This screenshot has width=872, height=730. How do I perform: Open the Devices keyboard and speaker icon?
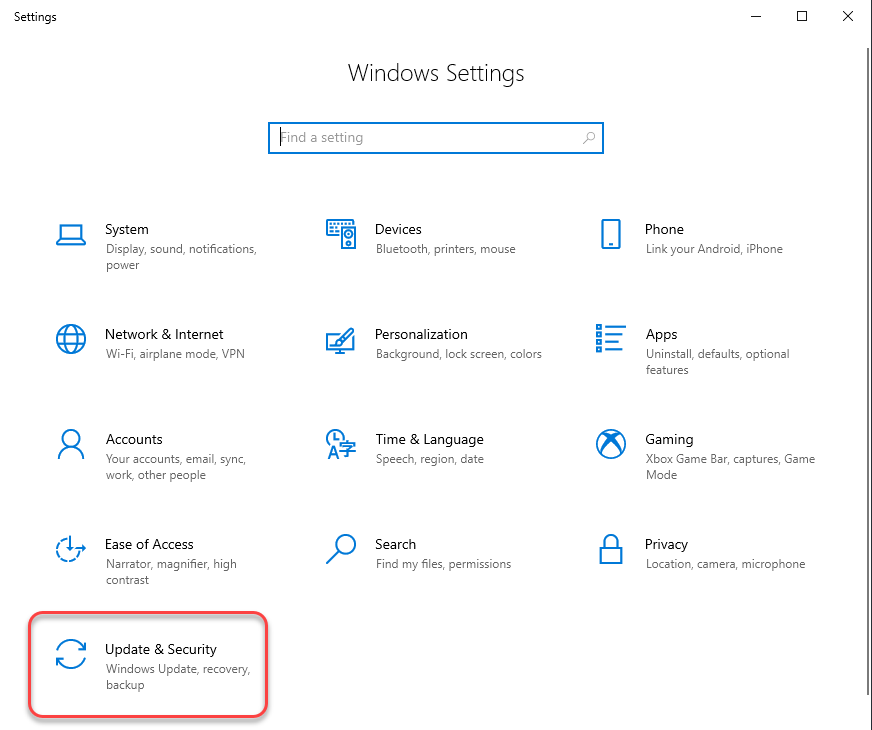click(x=341, y=234)
